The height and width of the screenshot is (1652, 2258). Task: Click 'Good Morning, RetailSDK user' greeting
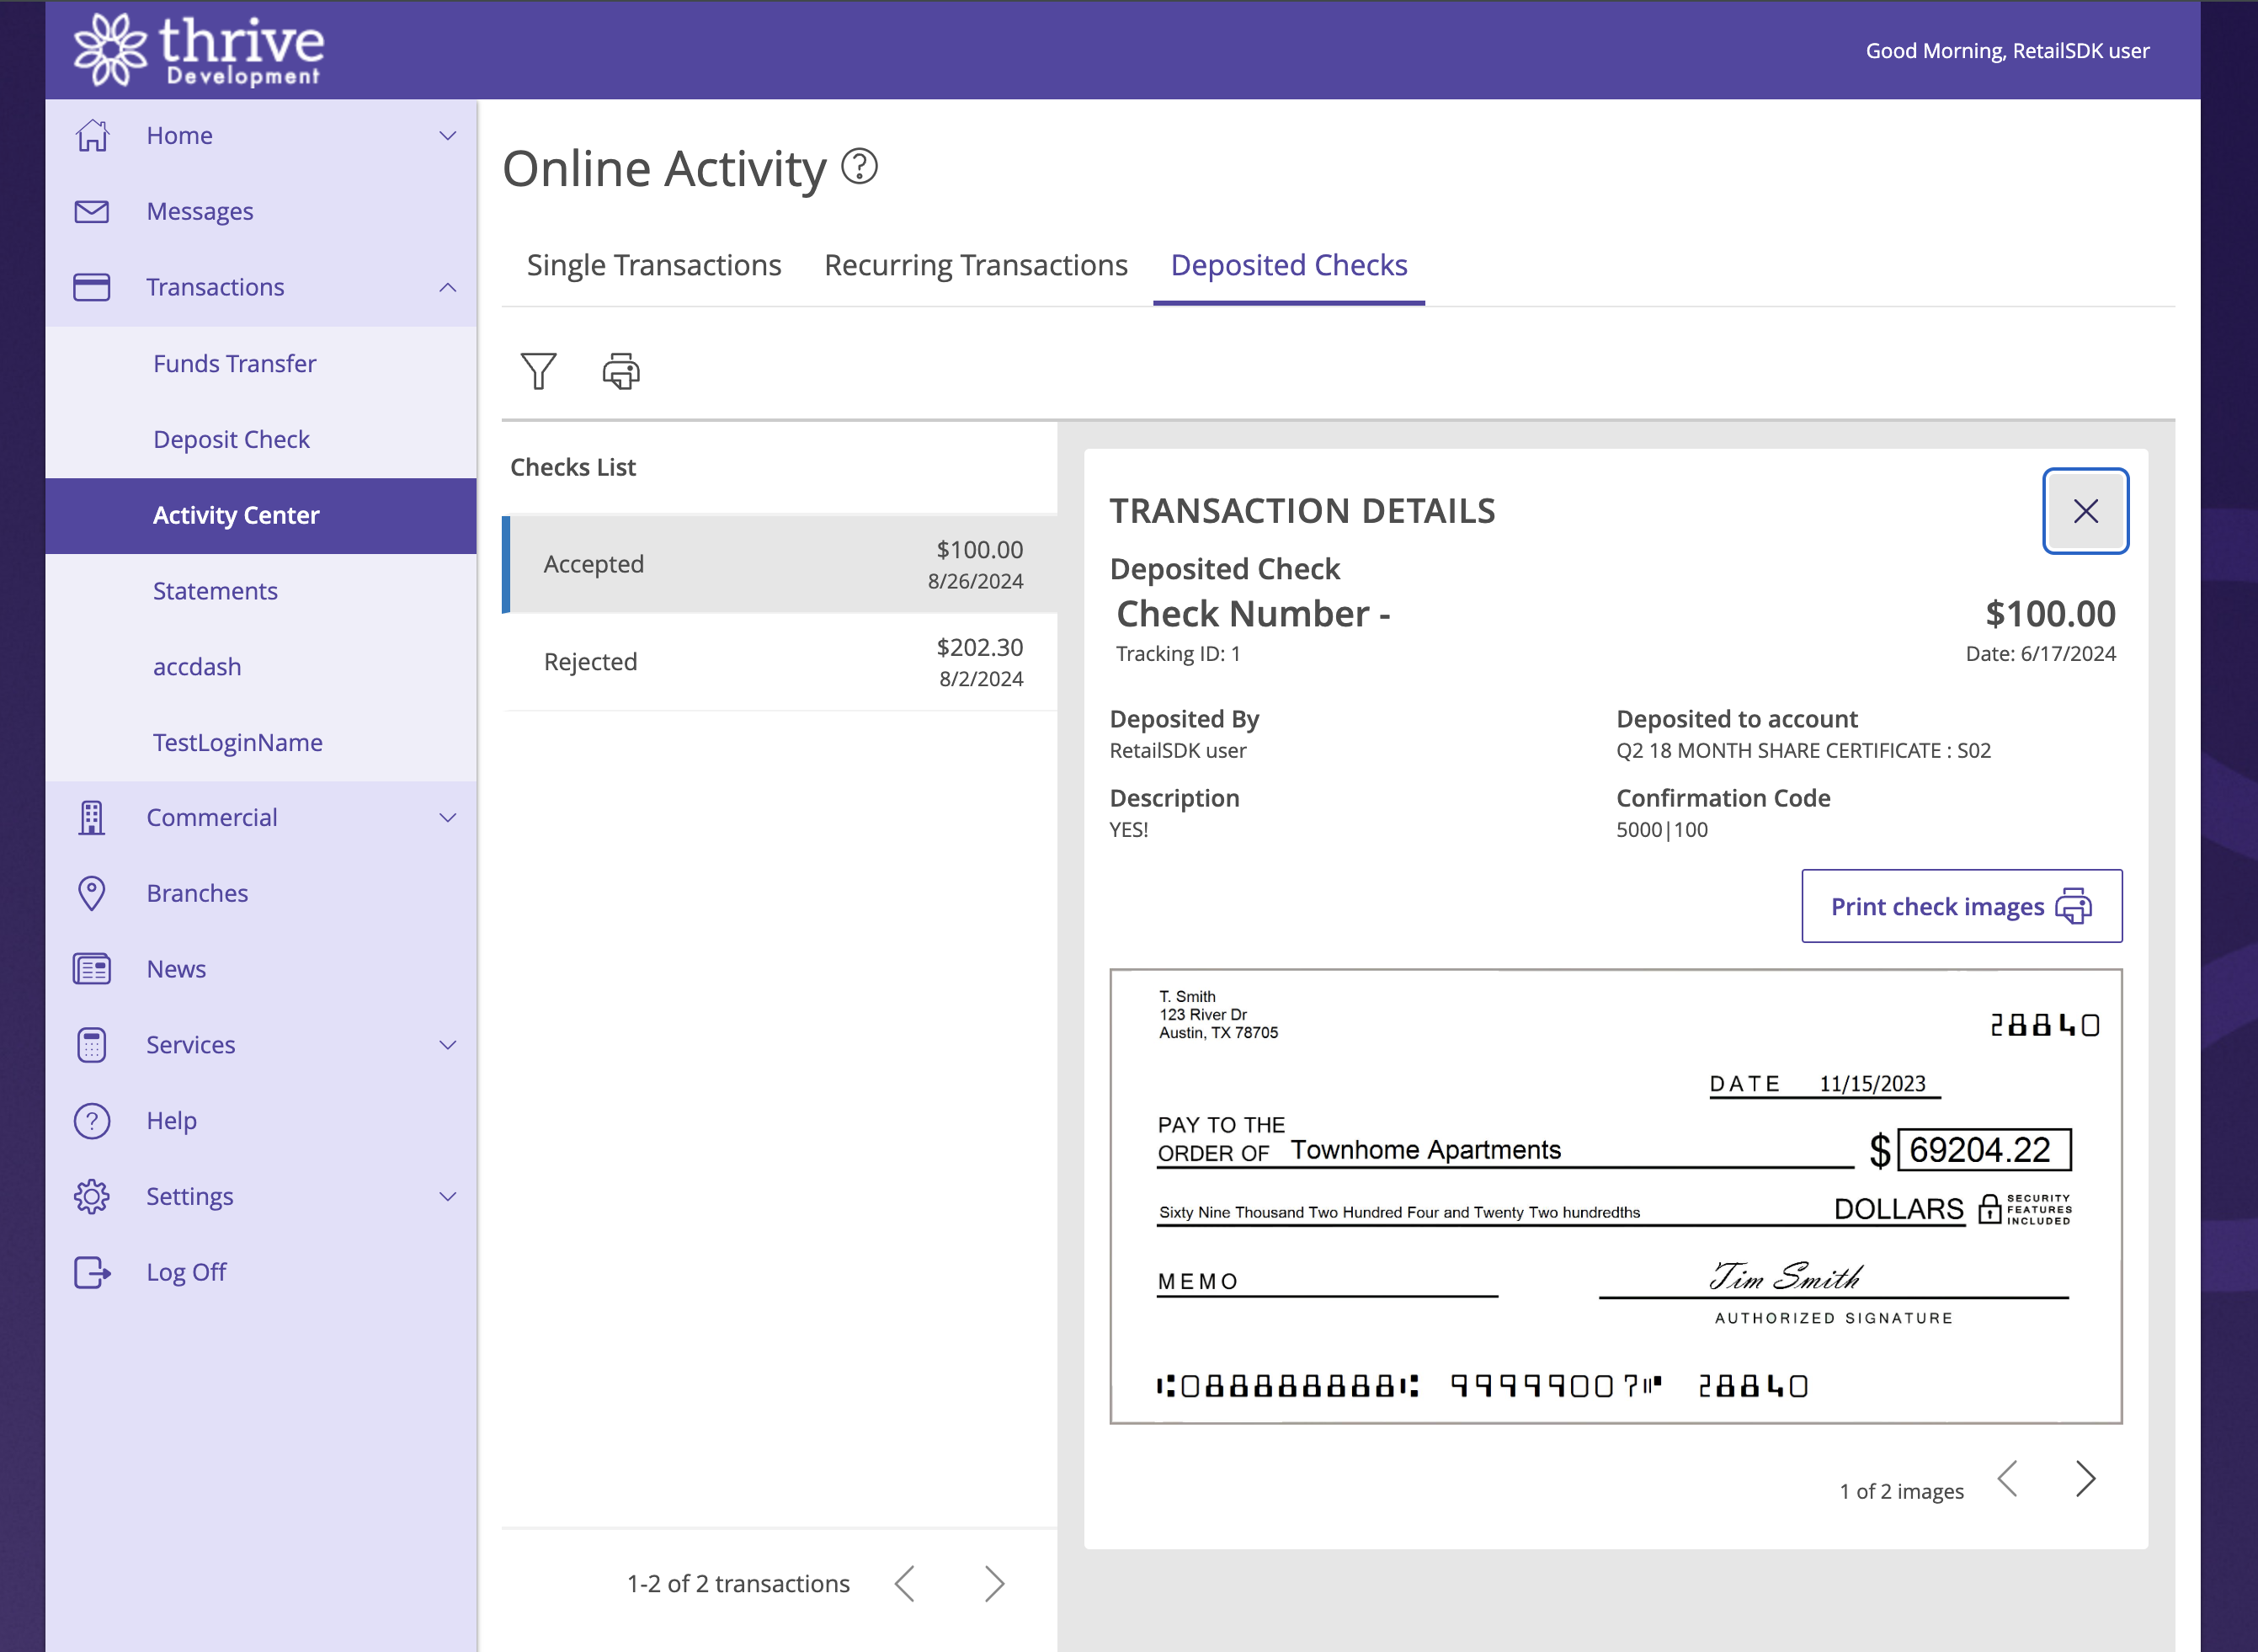2007,51
